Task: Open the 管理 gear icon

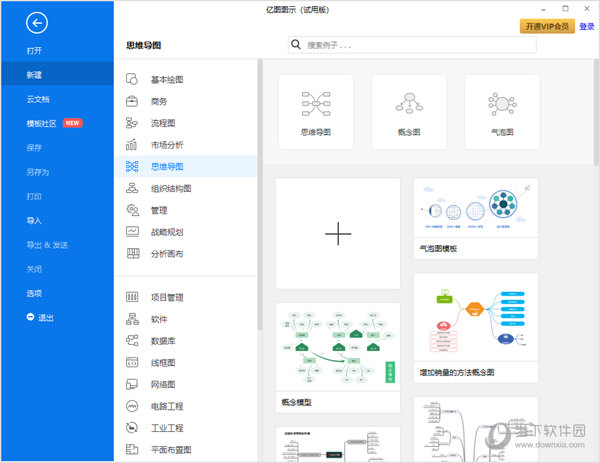Action: point(132,210)
